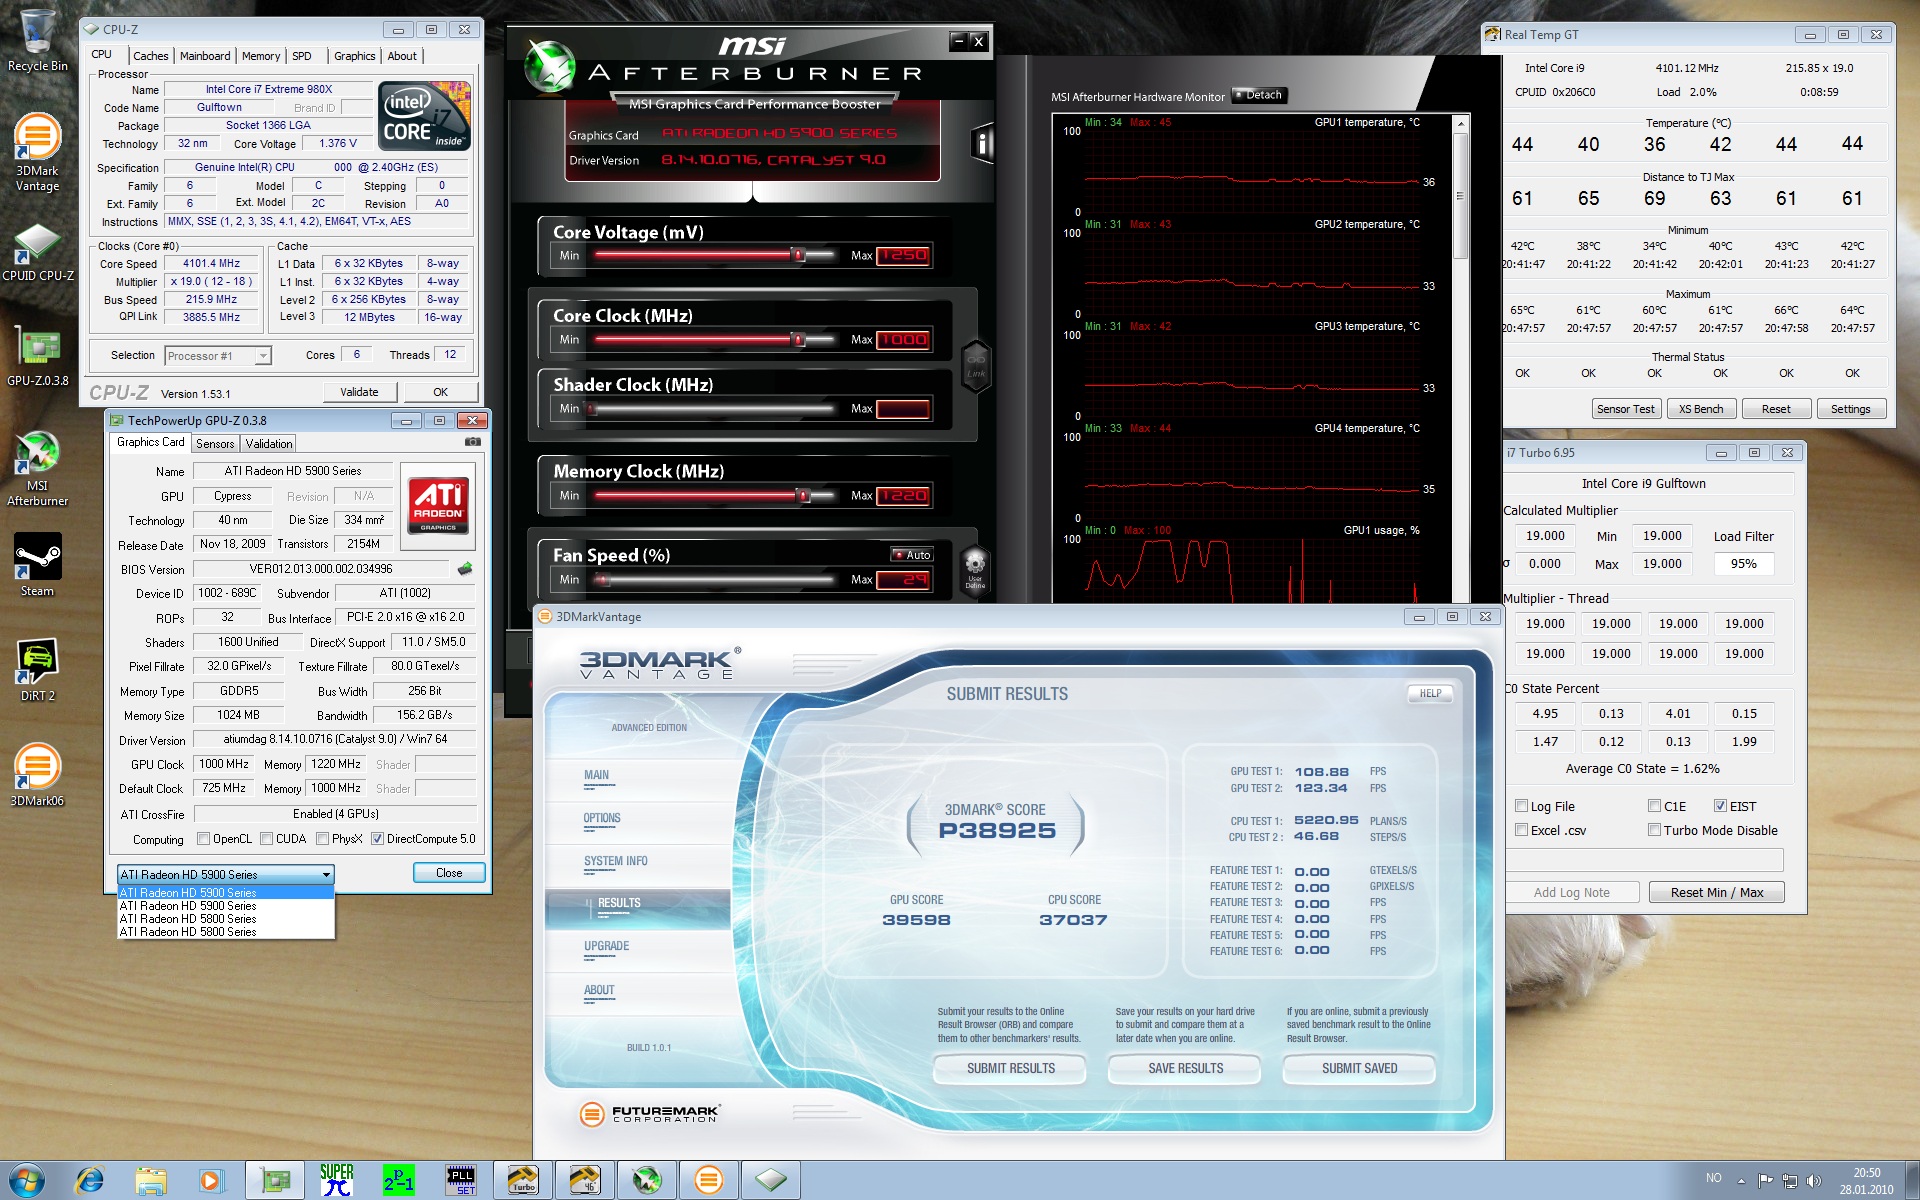Click Sensor Test in Real Temp
The height and width of the screenshot is (1200, 1920).
pos(1625,409)
